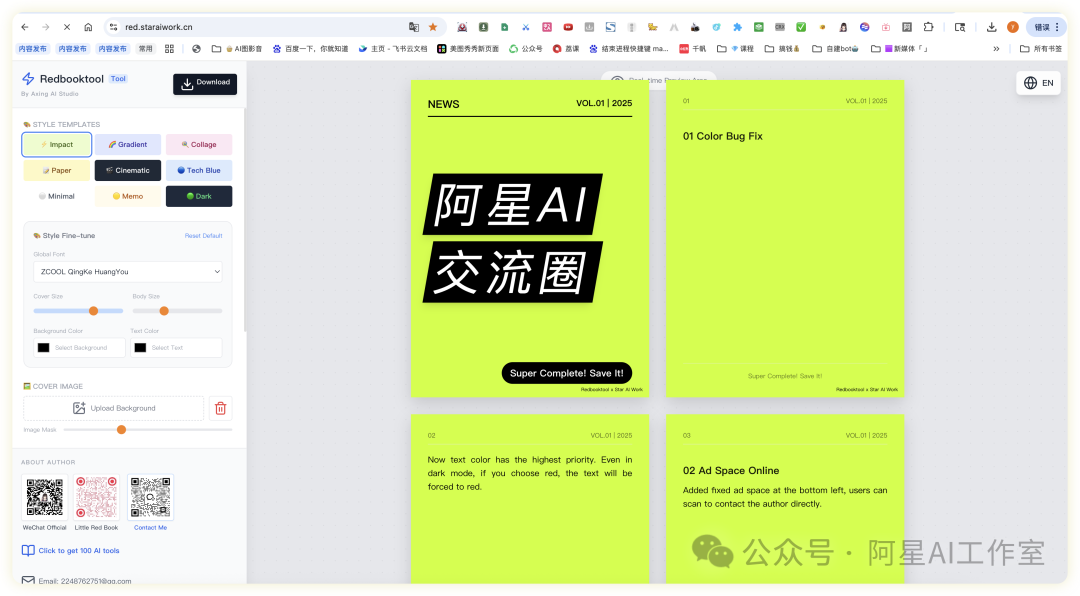
Task: Click Upload Background for cover image
Action: (x=114, y=409)
